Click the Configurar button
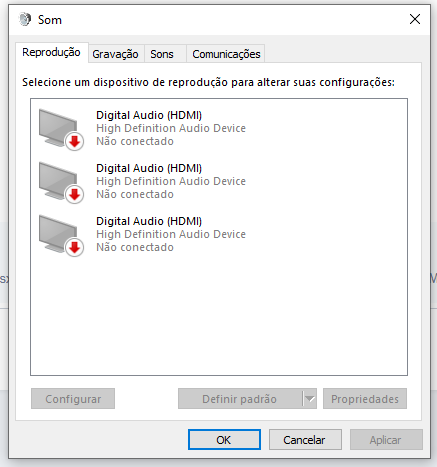Viewport: 437px width, 467px height. [x=73, y=398]
